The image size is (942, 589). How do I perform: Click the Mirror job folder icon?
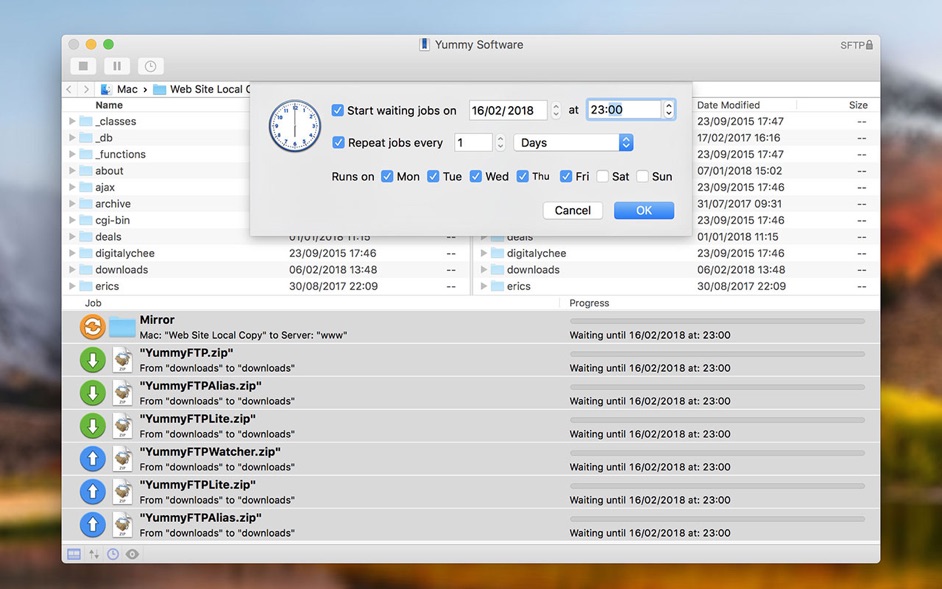click(x=123, y=327)
